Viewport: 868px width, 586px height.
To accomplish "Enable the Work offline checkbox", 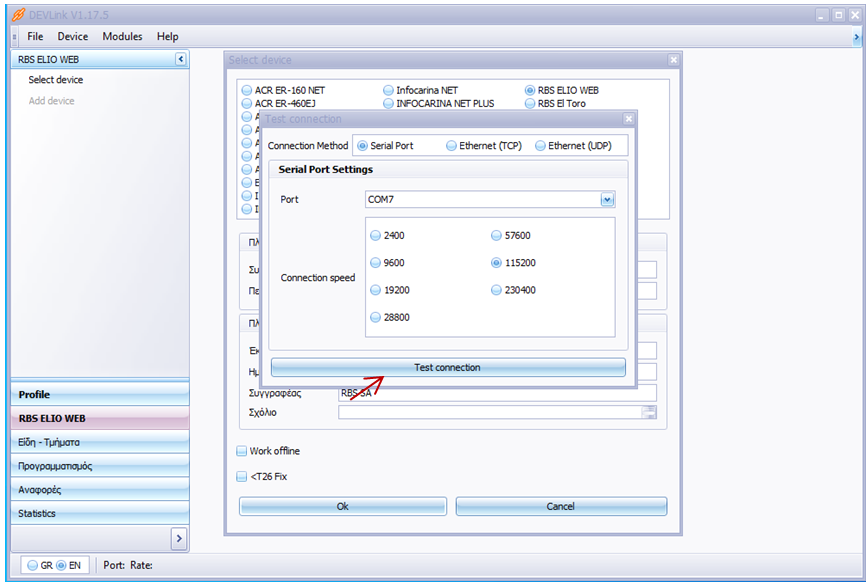I will point(242,451).
